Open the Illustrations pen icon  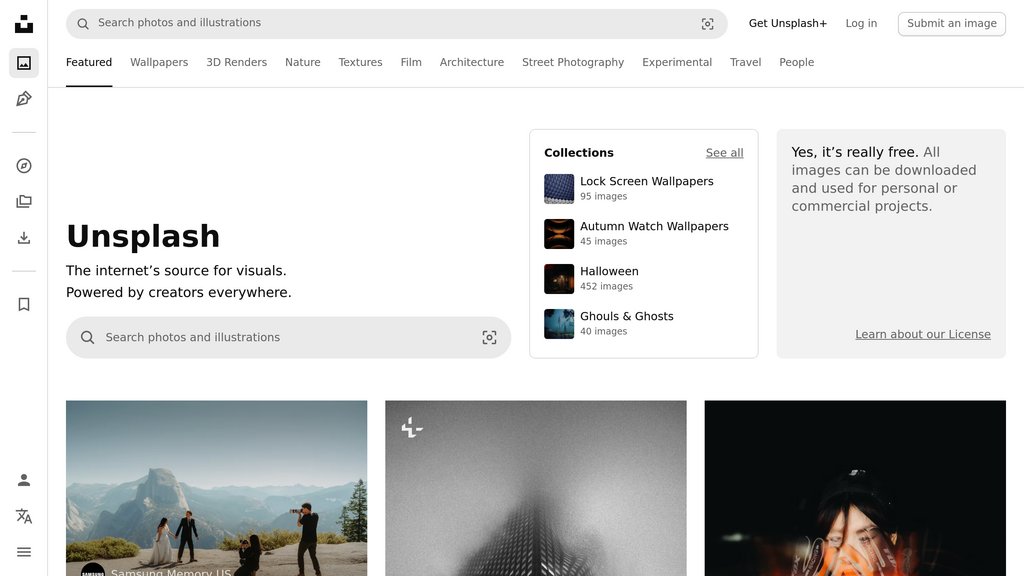[23, 98]
